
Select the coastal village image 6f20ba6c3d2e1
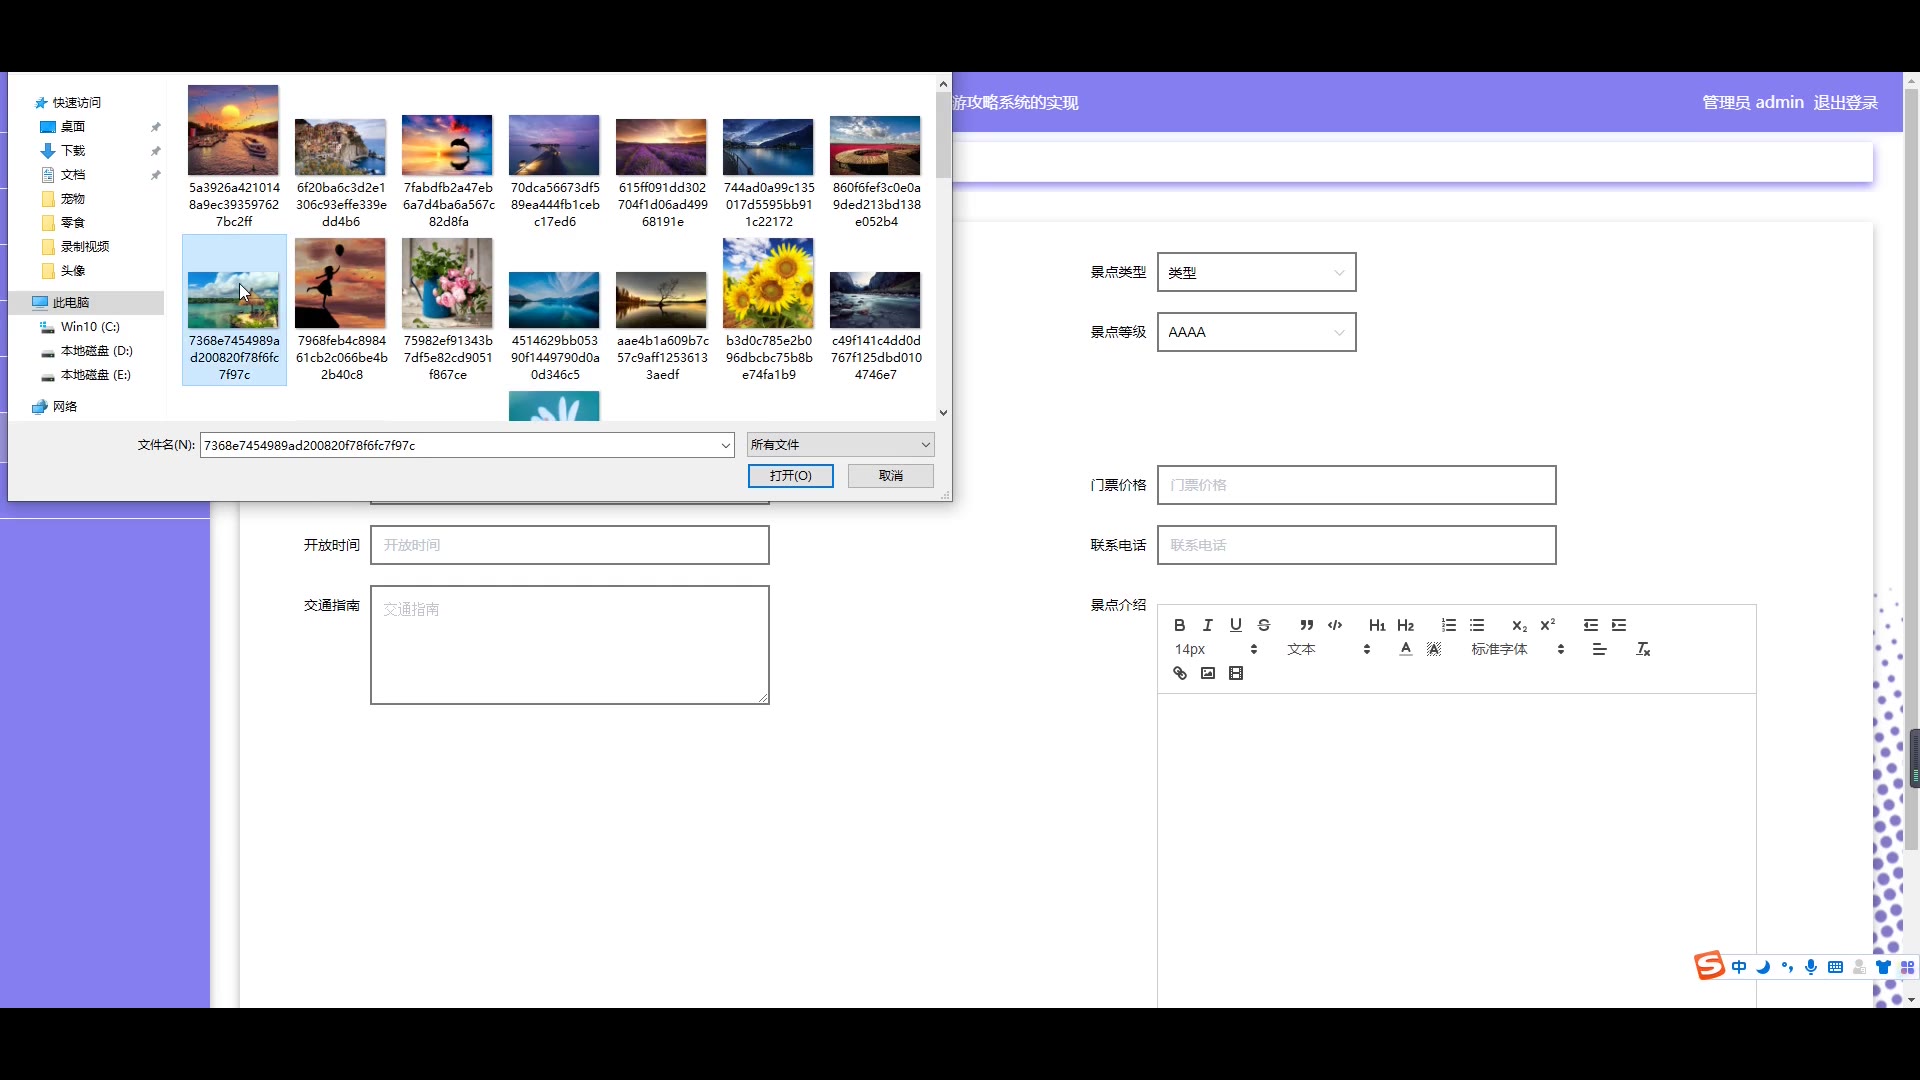[341, 172]
